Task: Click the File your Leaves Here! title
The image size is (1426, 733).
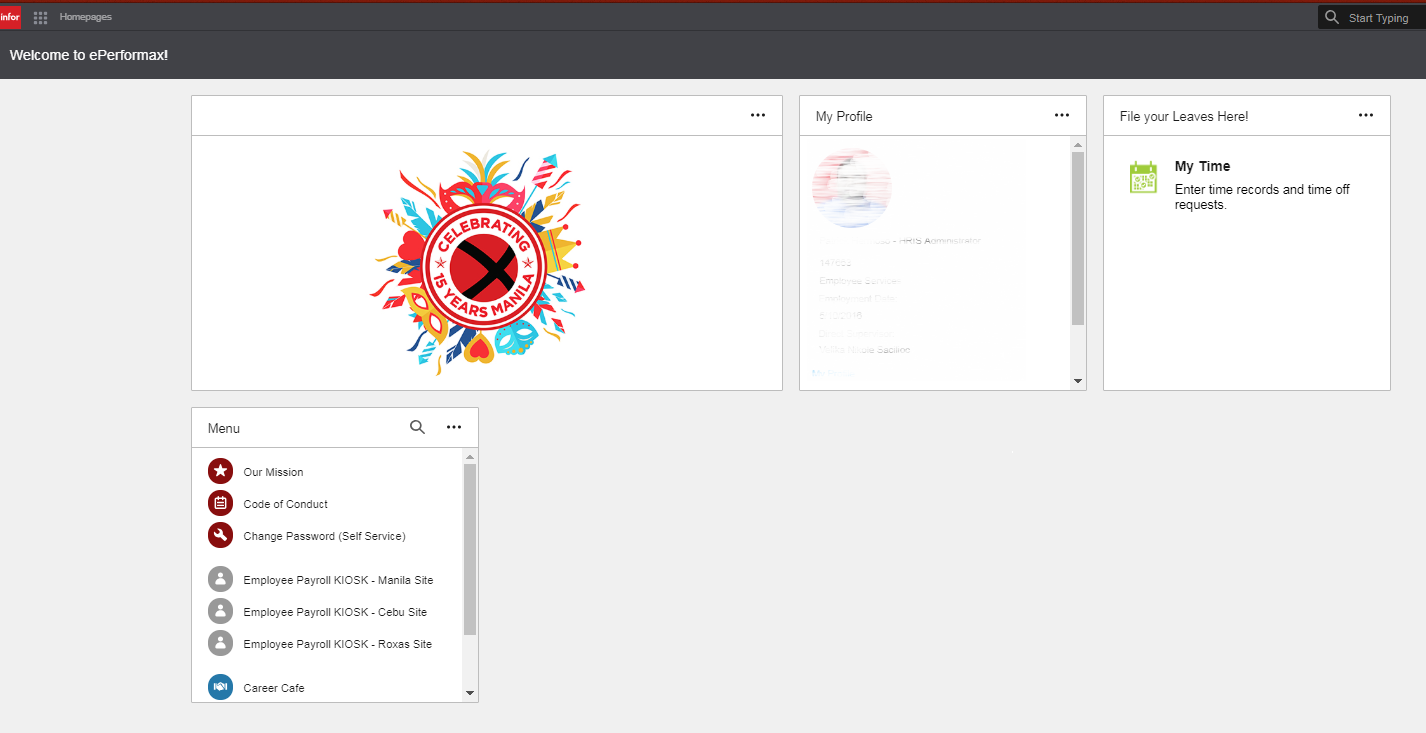Action: [x=1184, y=116]
